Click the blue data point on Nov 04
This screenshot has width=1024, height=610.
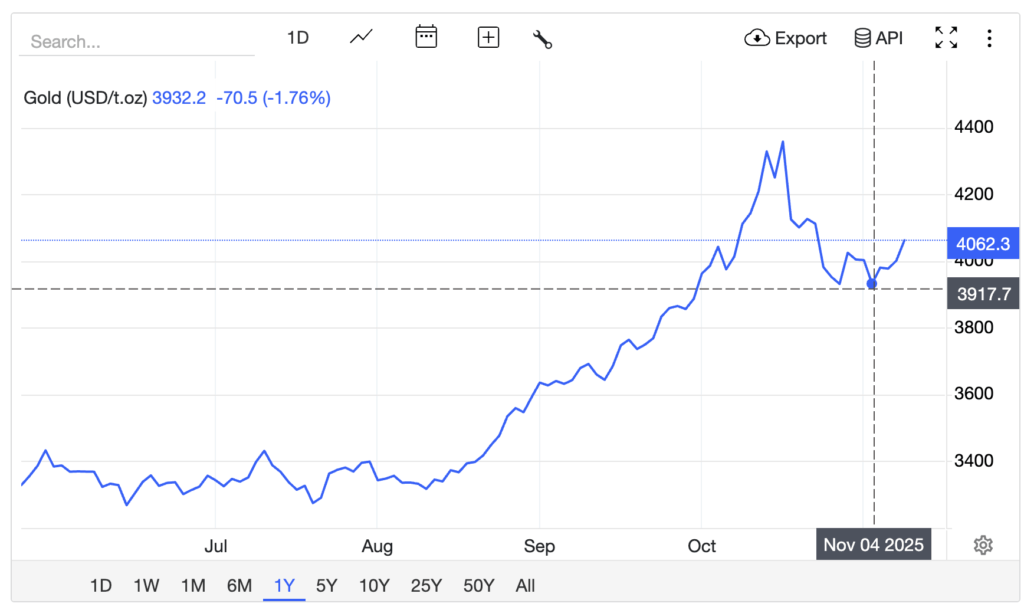point(872,284)
